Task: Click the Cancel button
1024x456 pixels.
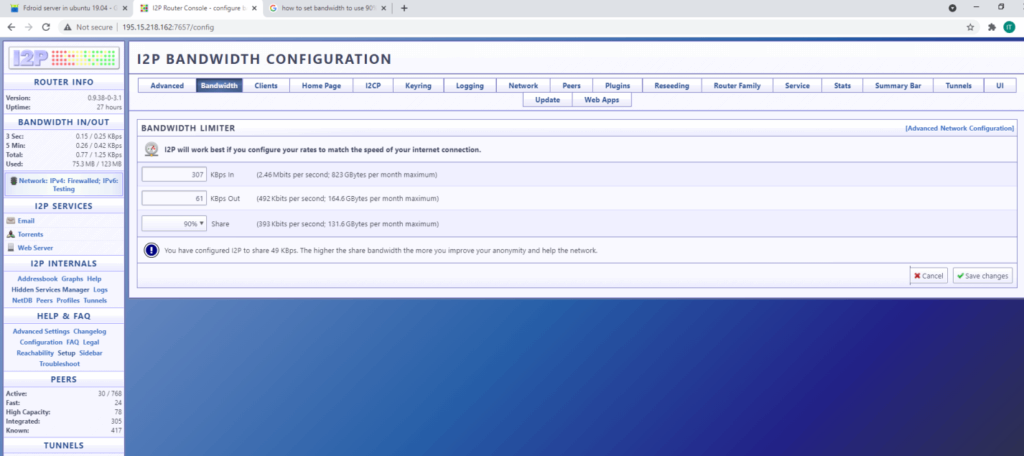Action: click(928, 276)
